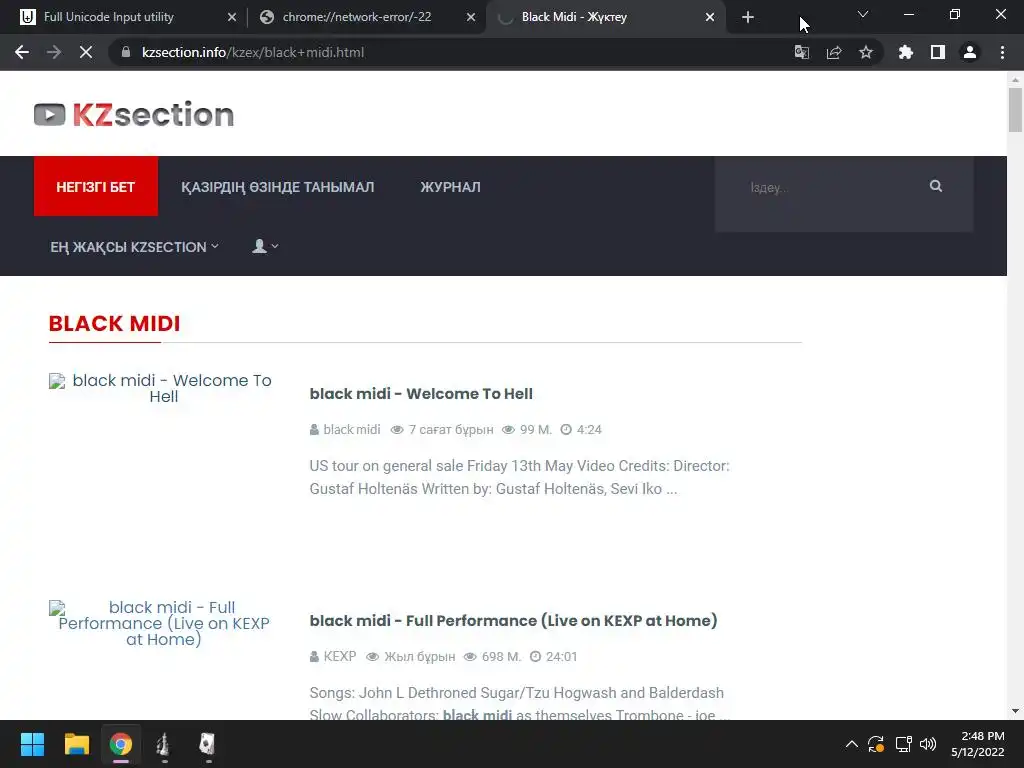This screenshot has width=1024, height=768.
Task: Open the ЖУРНАЛ menu item
Action: [451, 187]
